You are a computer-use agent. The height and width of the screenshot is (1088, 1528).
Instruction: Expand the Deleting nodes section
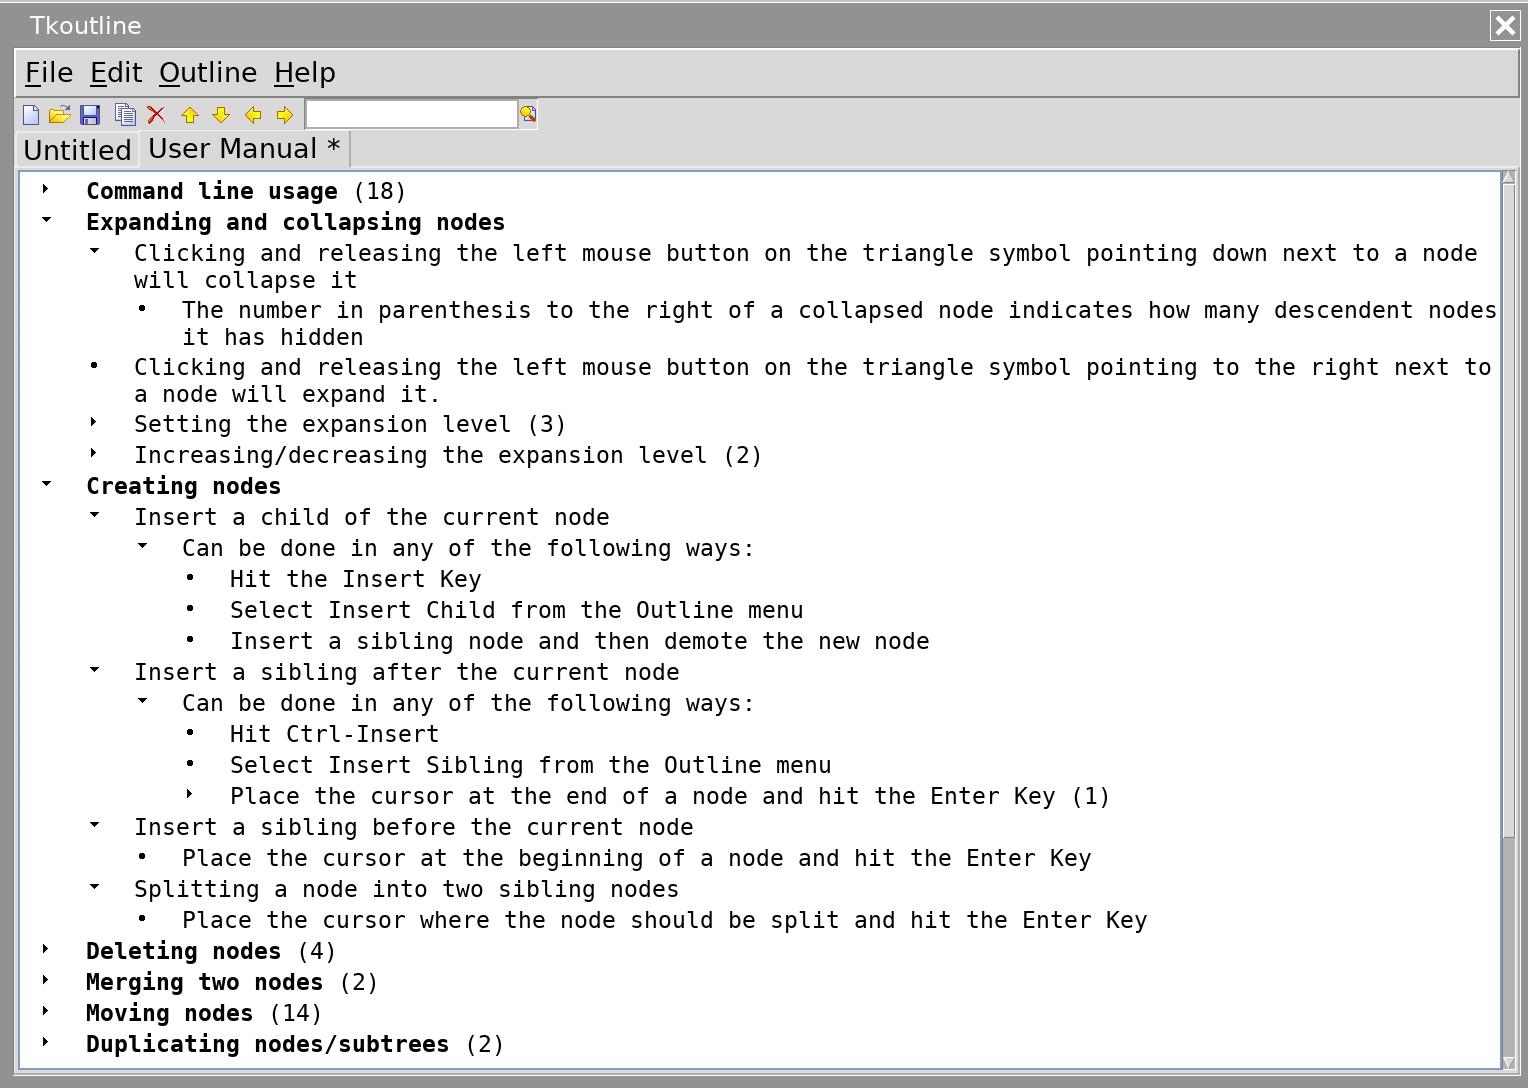coord(45,949)
